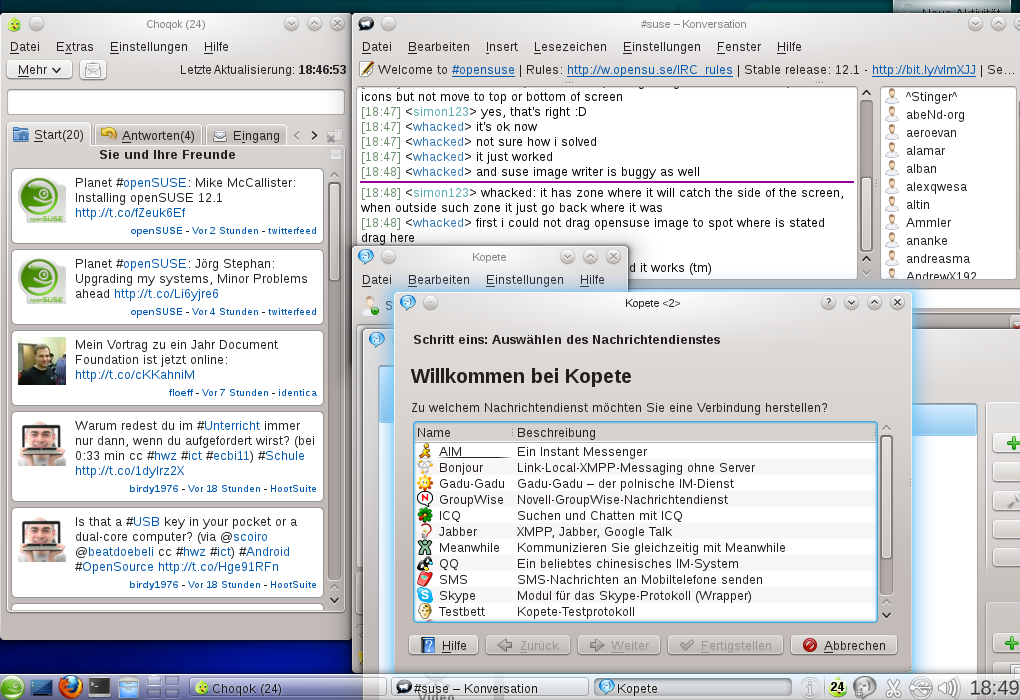Viewport: 1020px width, 700px height.
Task: Open the terminal icon in the taskbar
Action: click(100, 687)
